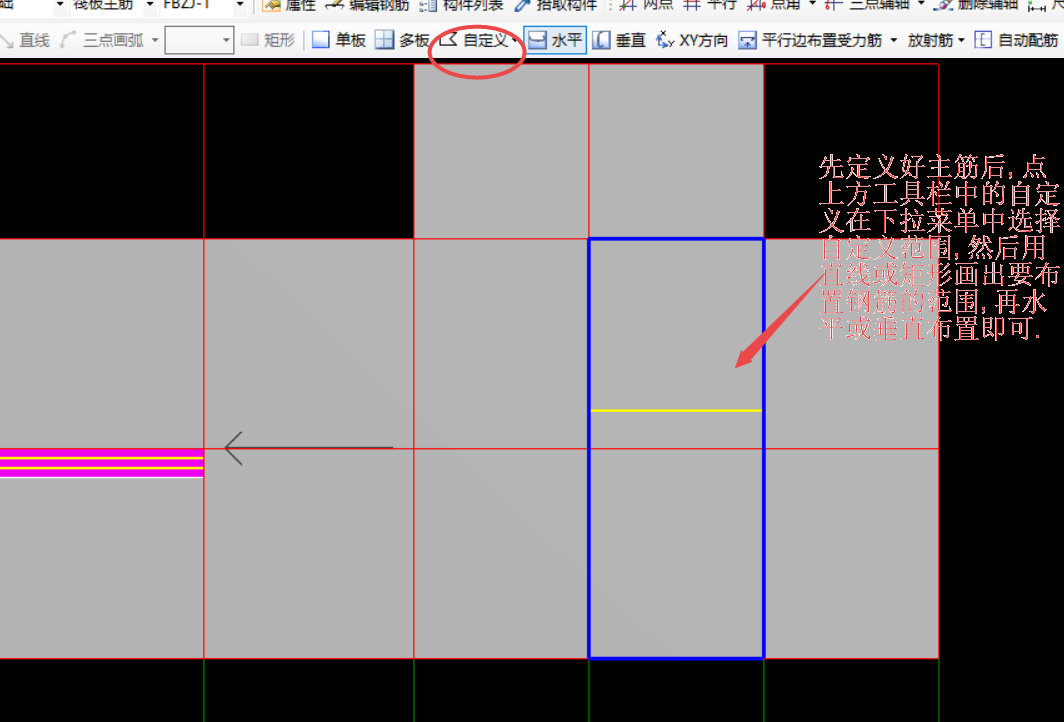1064x722 pixels.
Task: Click the 三点辅轴 three-point auxiliary axis tool
Action: (867, 5)
